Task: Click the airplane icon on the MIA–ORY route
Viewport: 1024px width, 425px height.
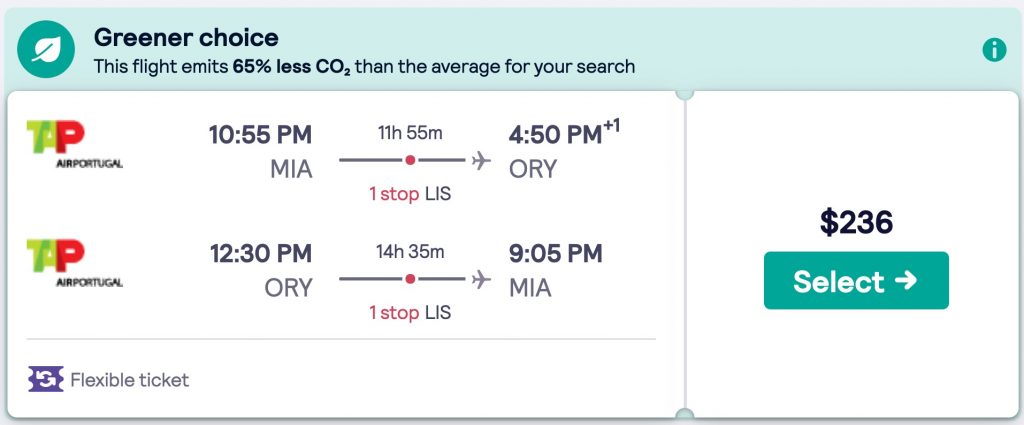Action: (x=481, y=160)
